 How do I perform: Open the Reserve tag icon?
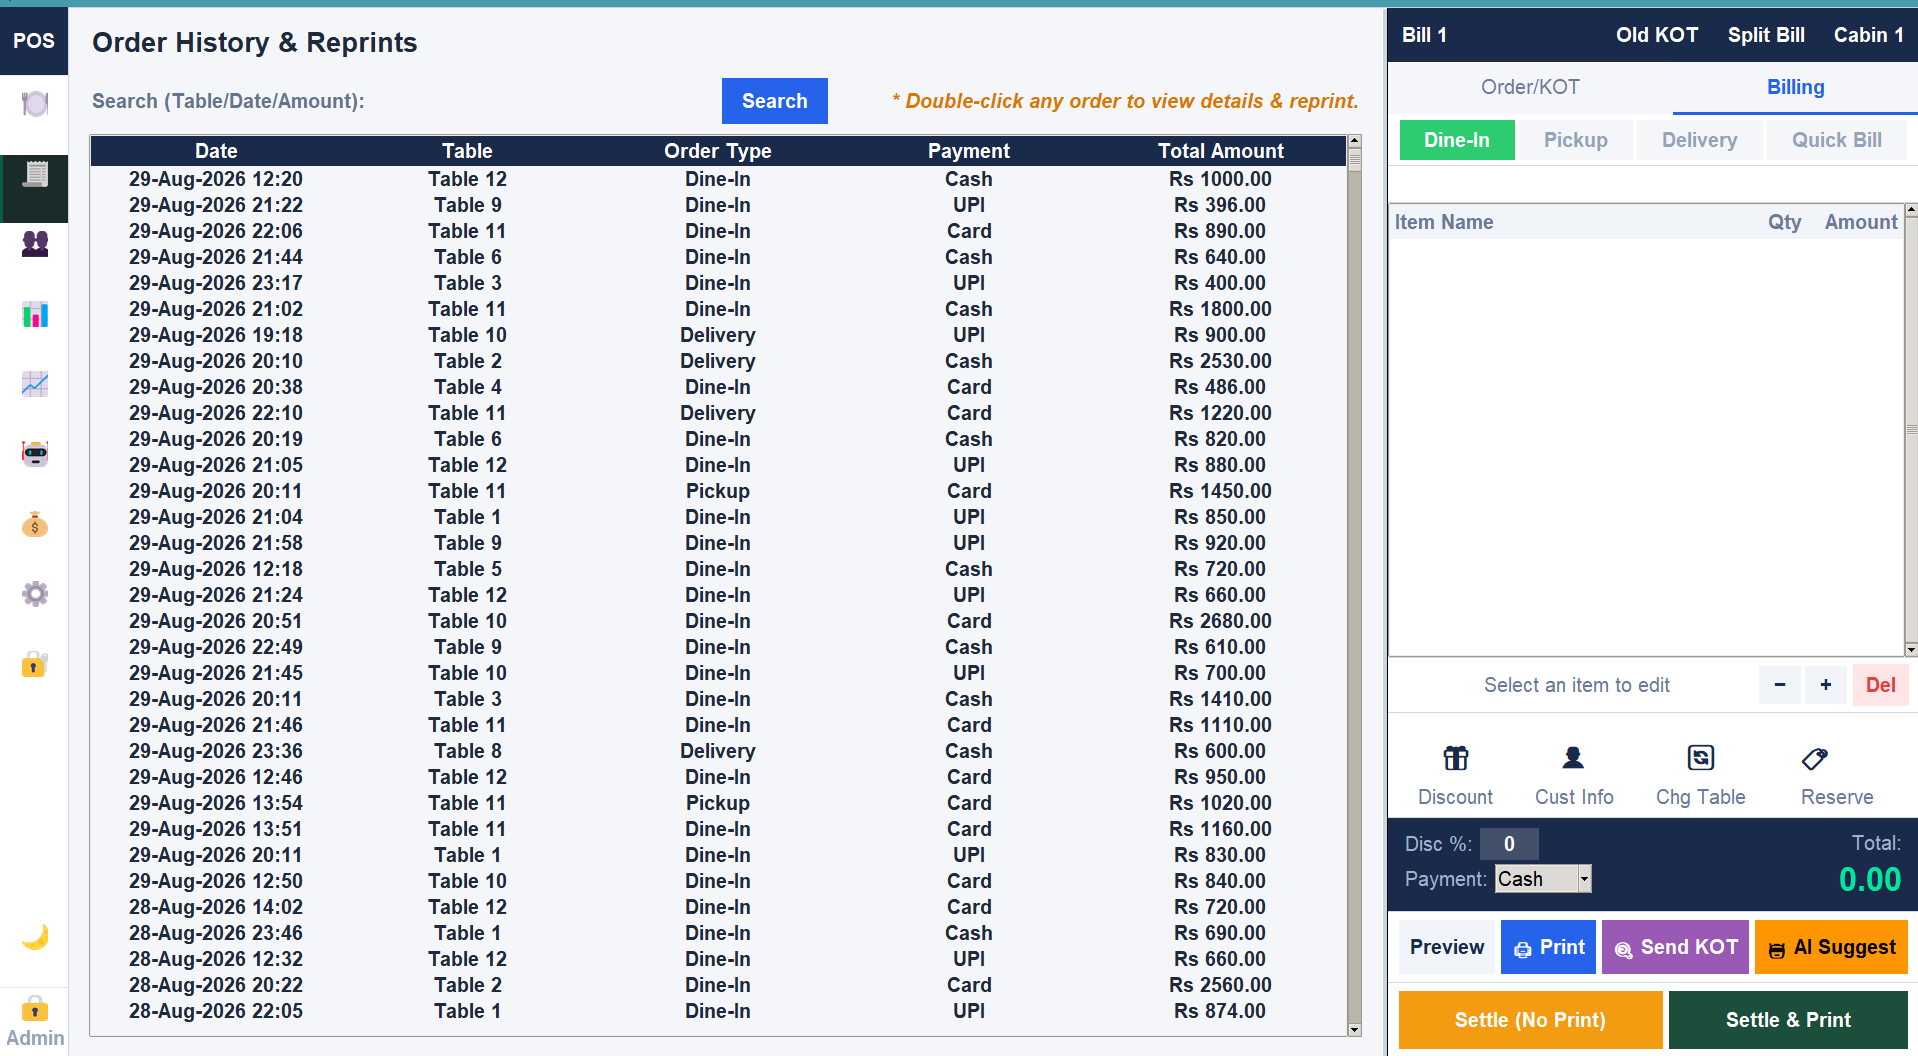click(1837, 775)
